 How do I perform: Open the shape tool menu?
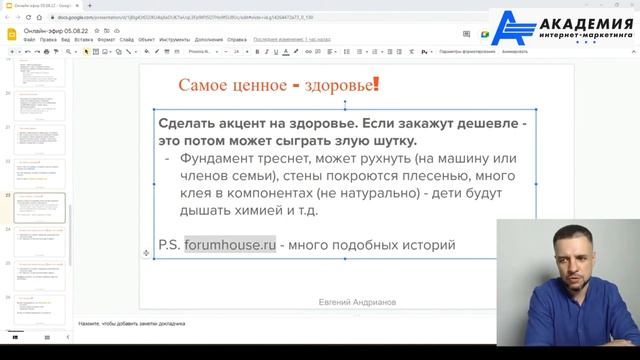(118, 52)
